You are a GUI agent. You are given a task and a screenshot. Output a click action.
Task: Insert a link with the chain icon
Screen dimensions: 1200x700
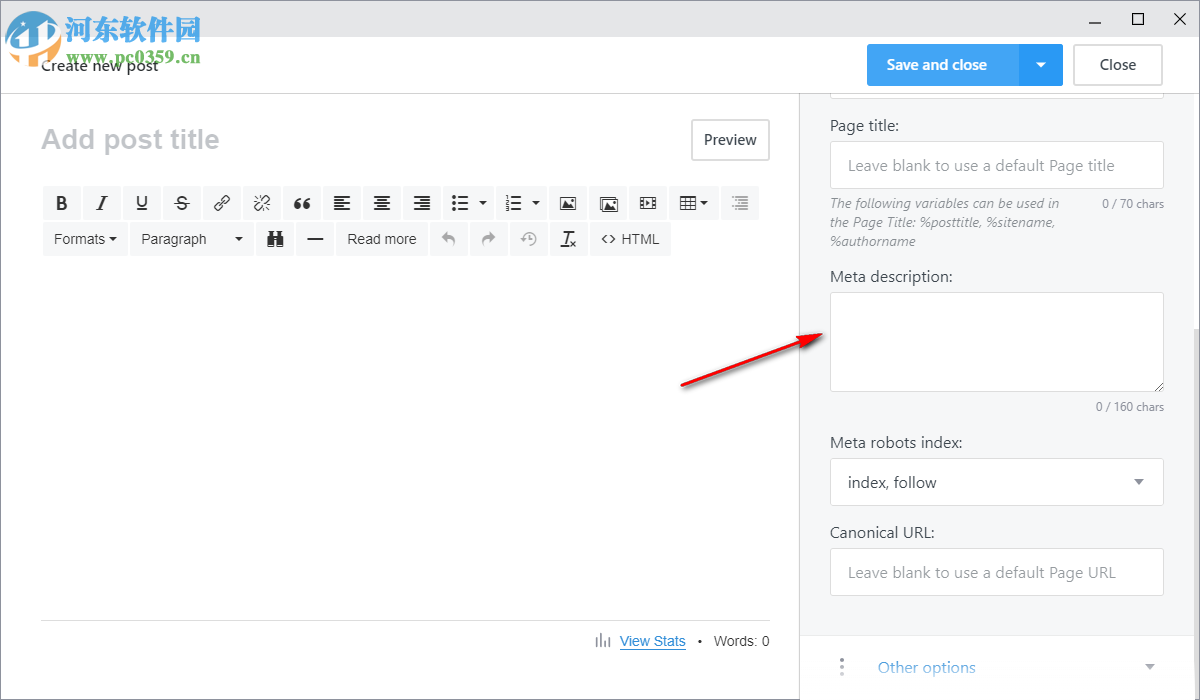coord(222,203)
